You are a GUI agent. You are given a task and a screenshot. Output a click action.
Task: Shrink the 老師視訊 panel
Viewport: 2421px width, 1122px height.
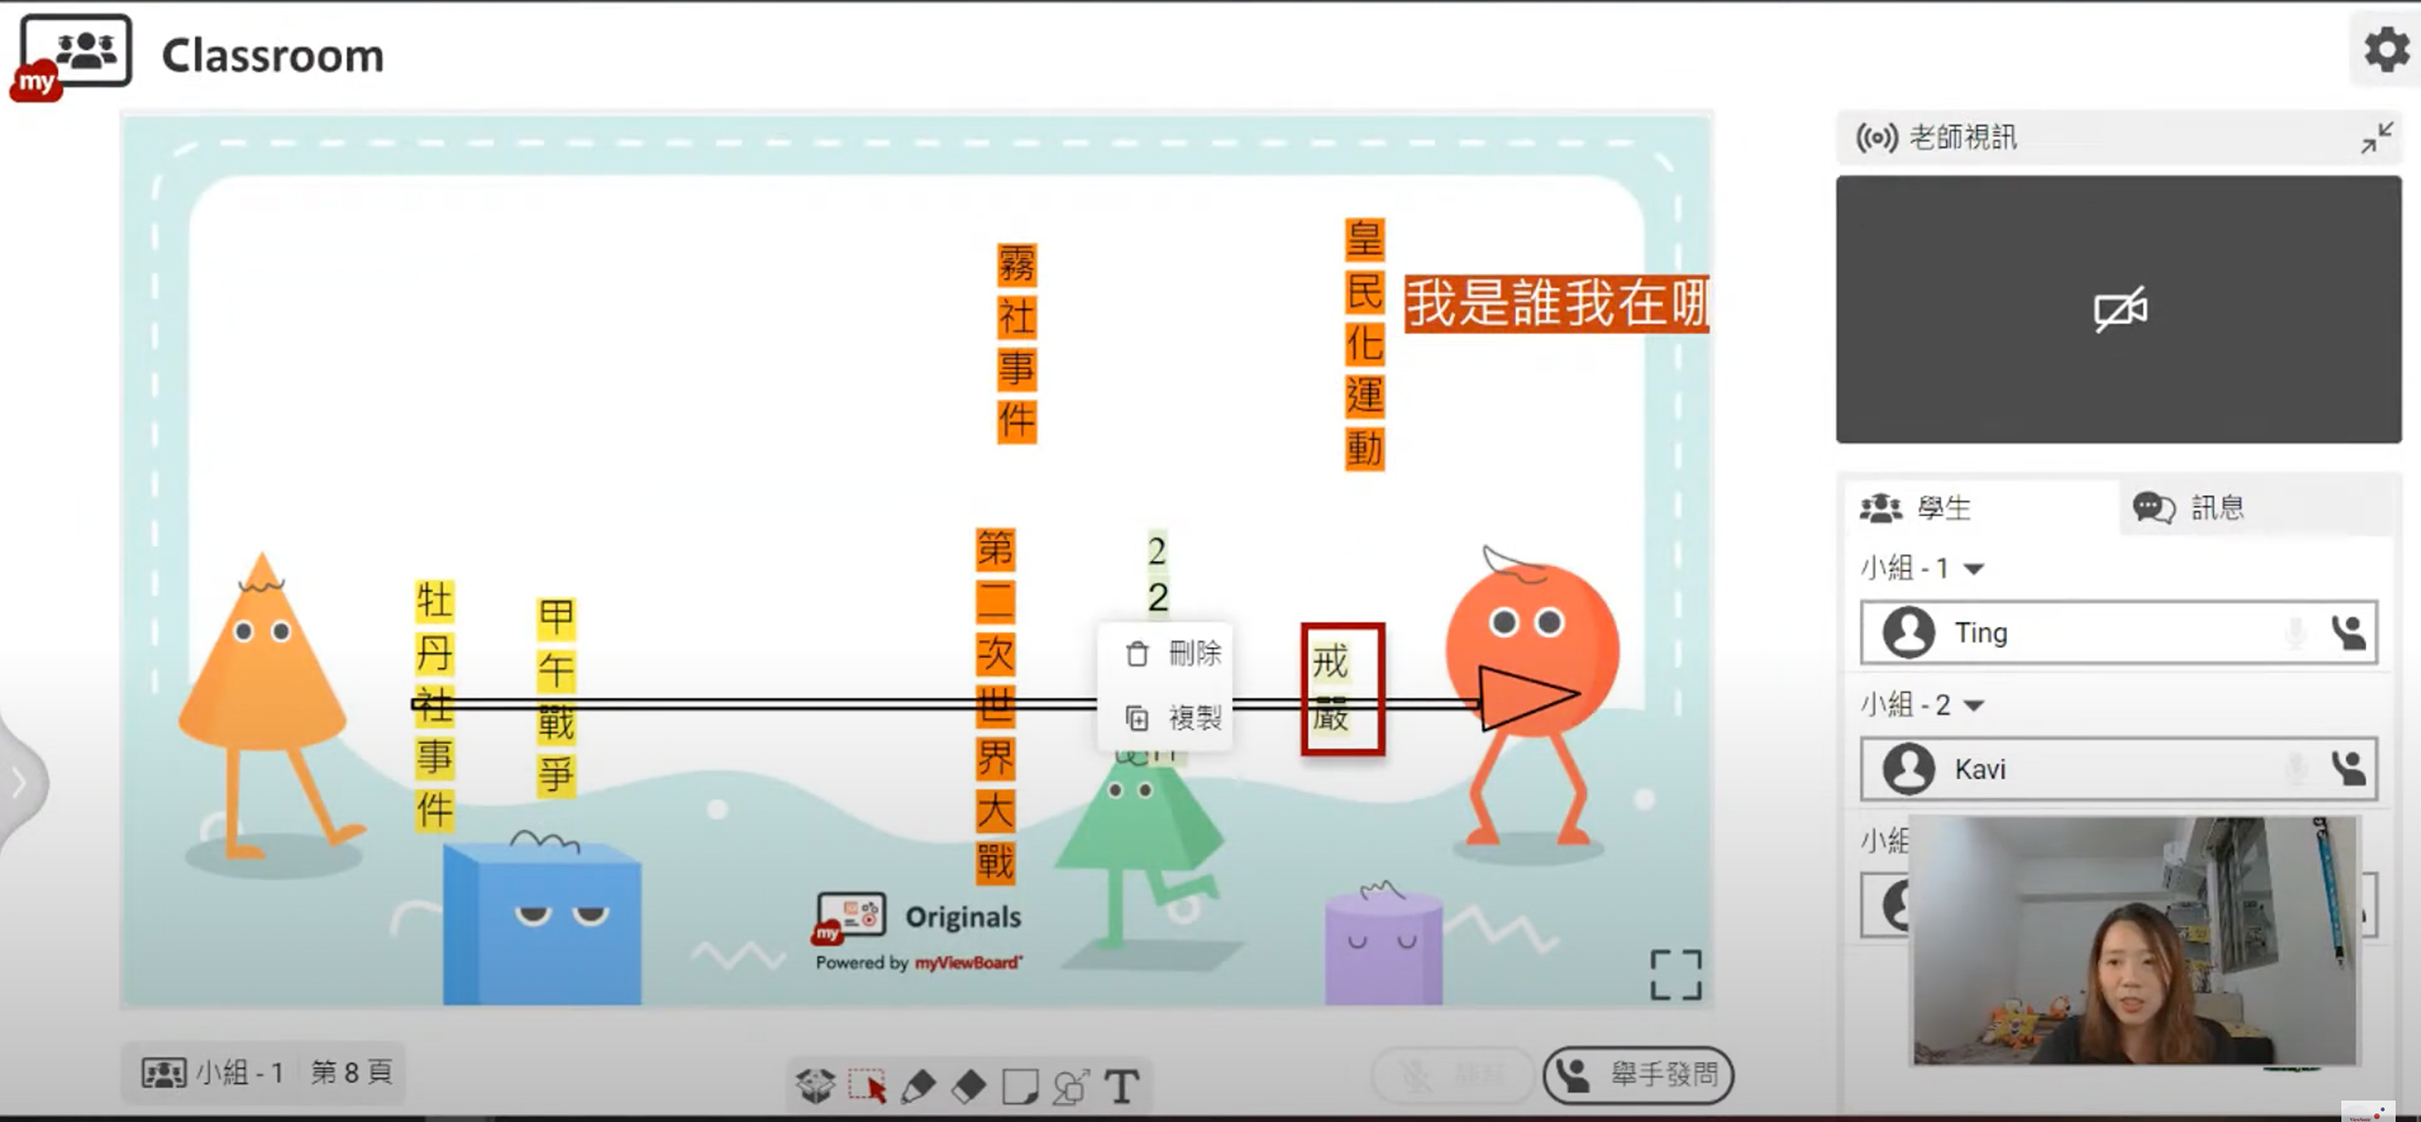tap(2376, 137)
